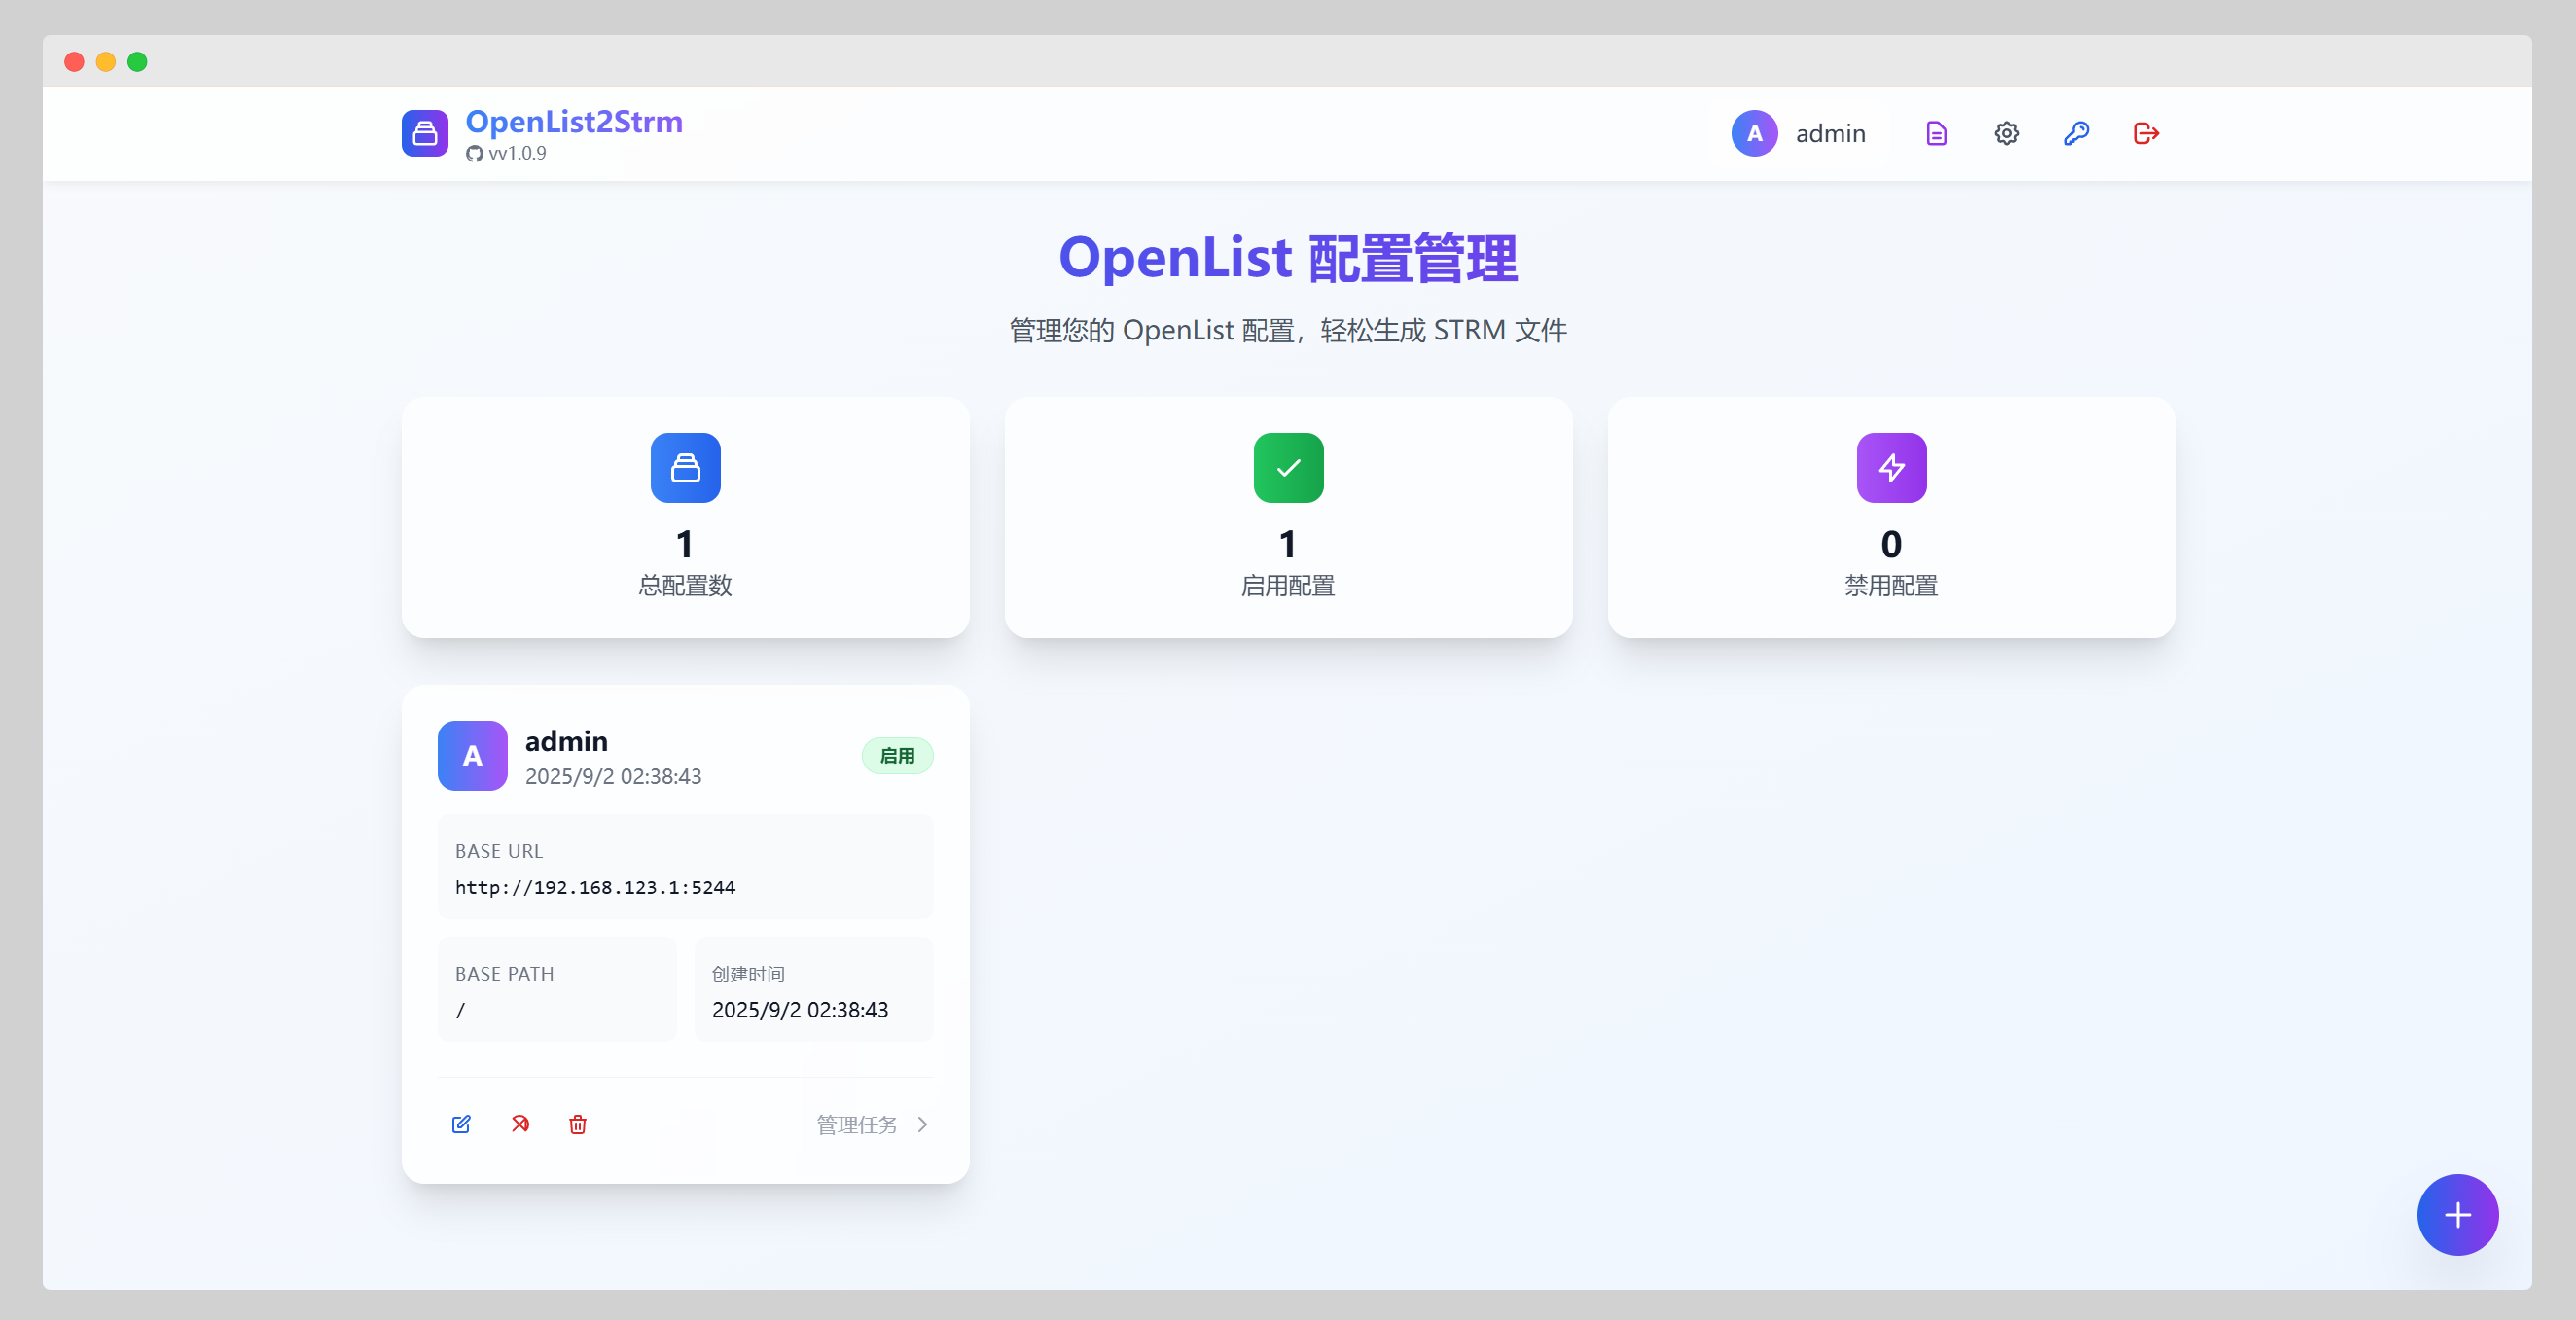The width and height of the screenshot is (2576, 1320).
Task: Click the admin username in the header
Action: 1830,133
